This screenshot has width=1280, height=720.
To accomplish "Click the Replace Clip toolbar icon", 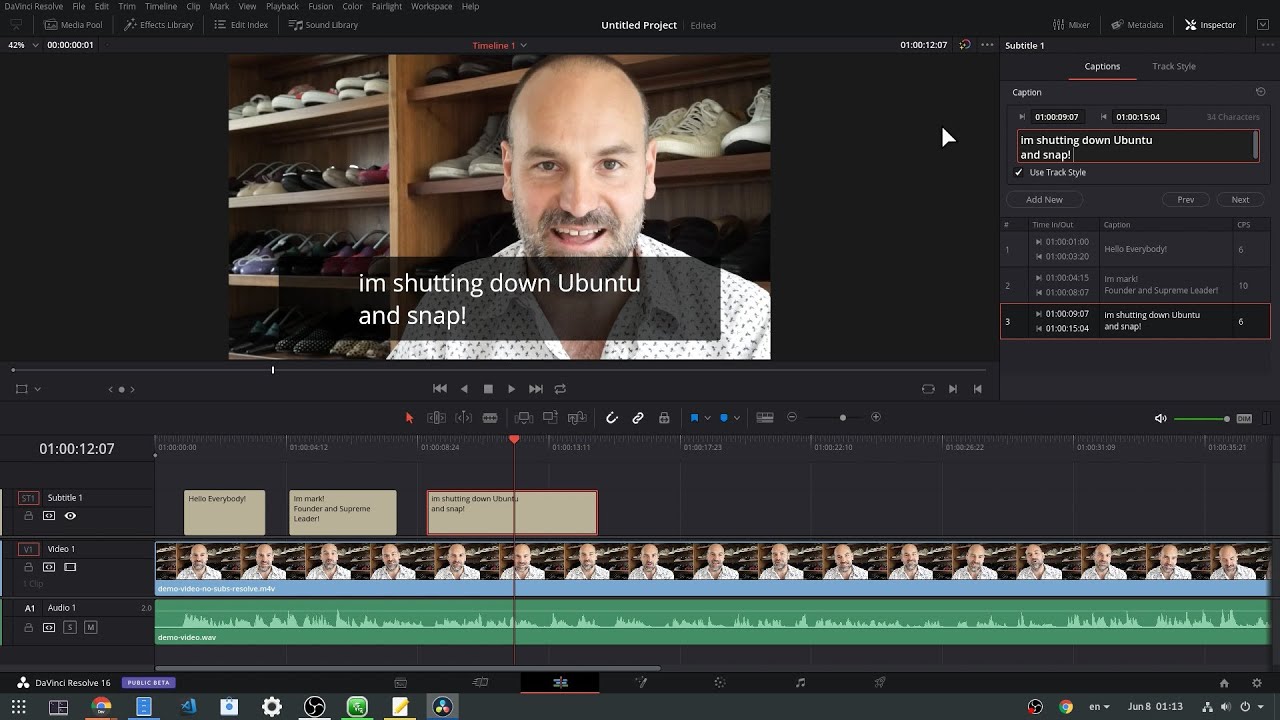I will (577, 418).
